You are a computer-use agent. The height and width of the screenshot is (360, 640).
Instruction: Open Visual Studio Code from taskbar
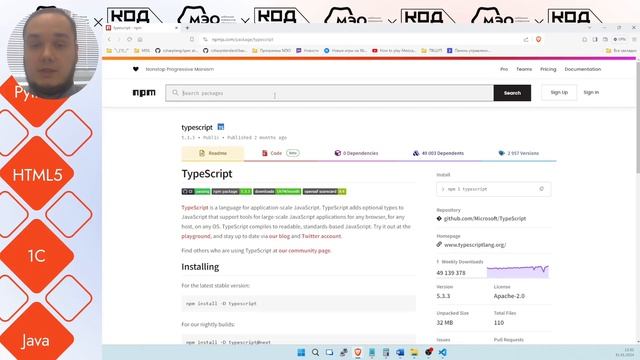pos(442,352)
